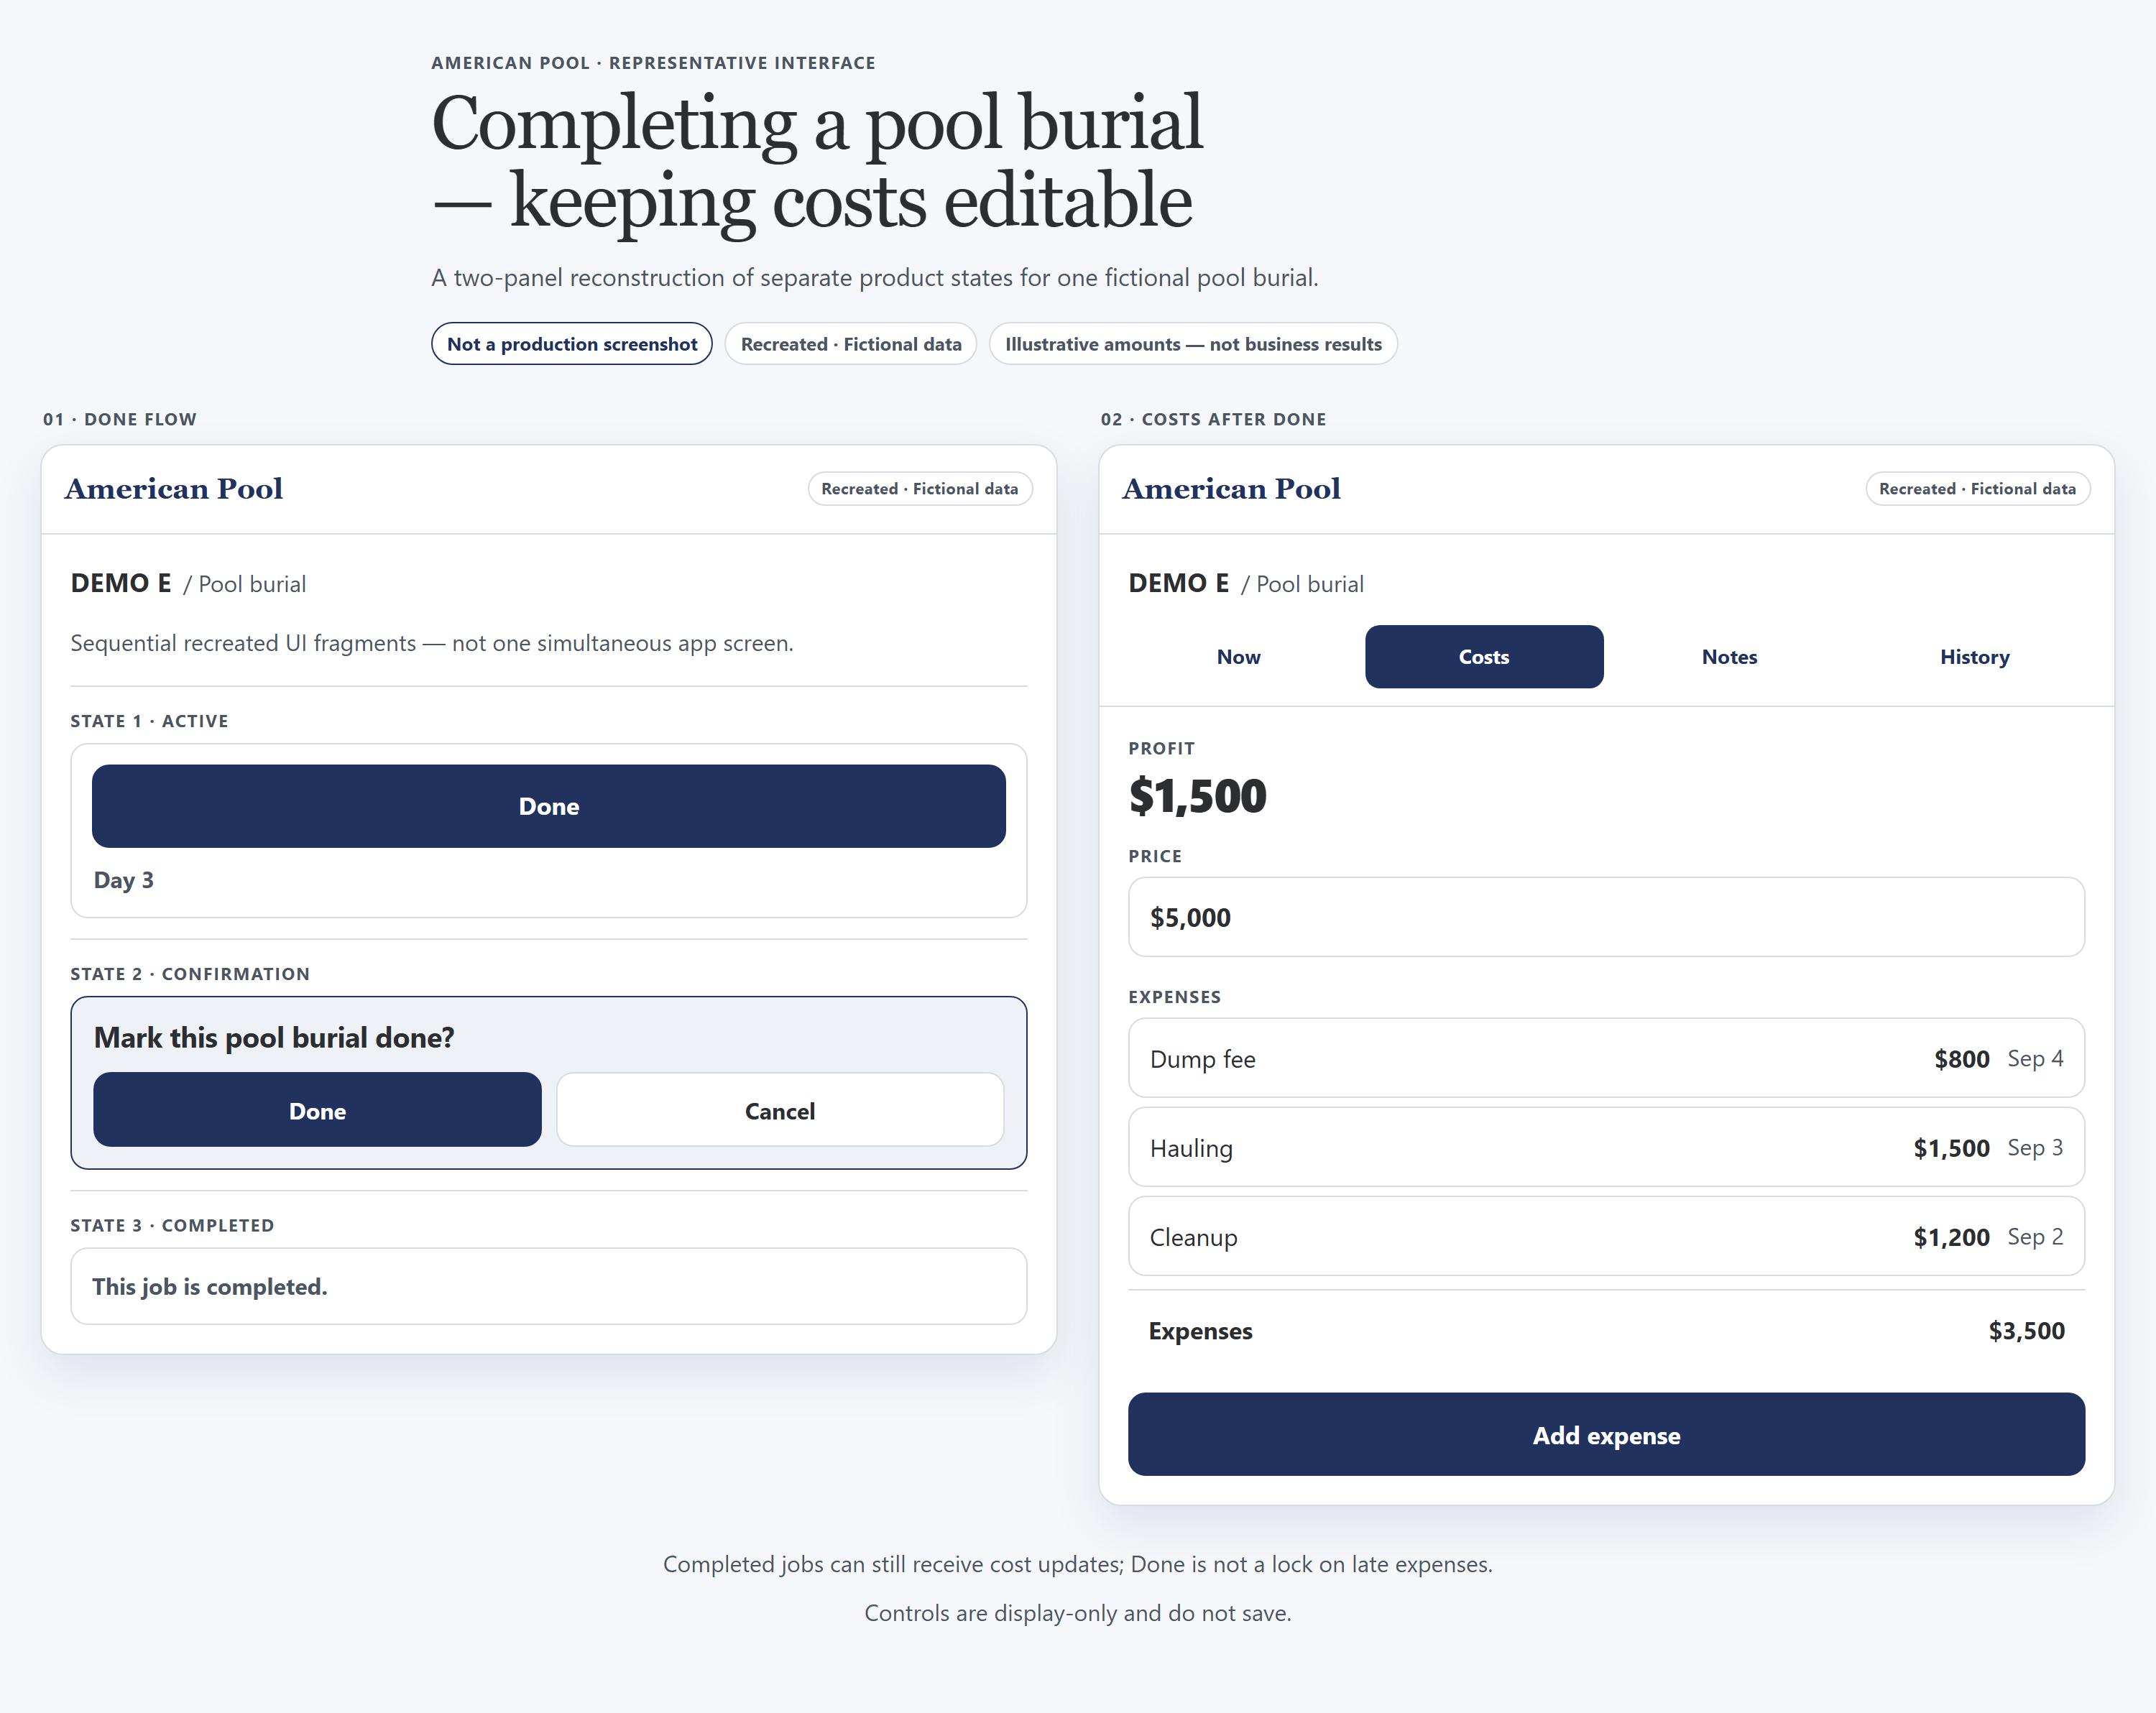The width and height of the screenshot is (2156, 1713).
Task: Click the 'Completing a pool burial' headline
Action: coord(817,124)
